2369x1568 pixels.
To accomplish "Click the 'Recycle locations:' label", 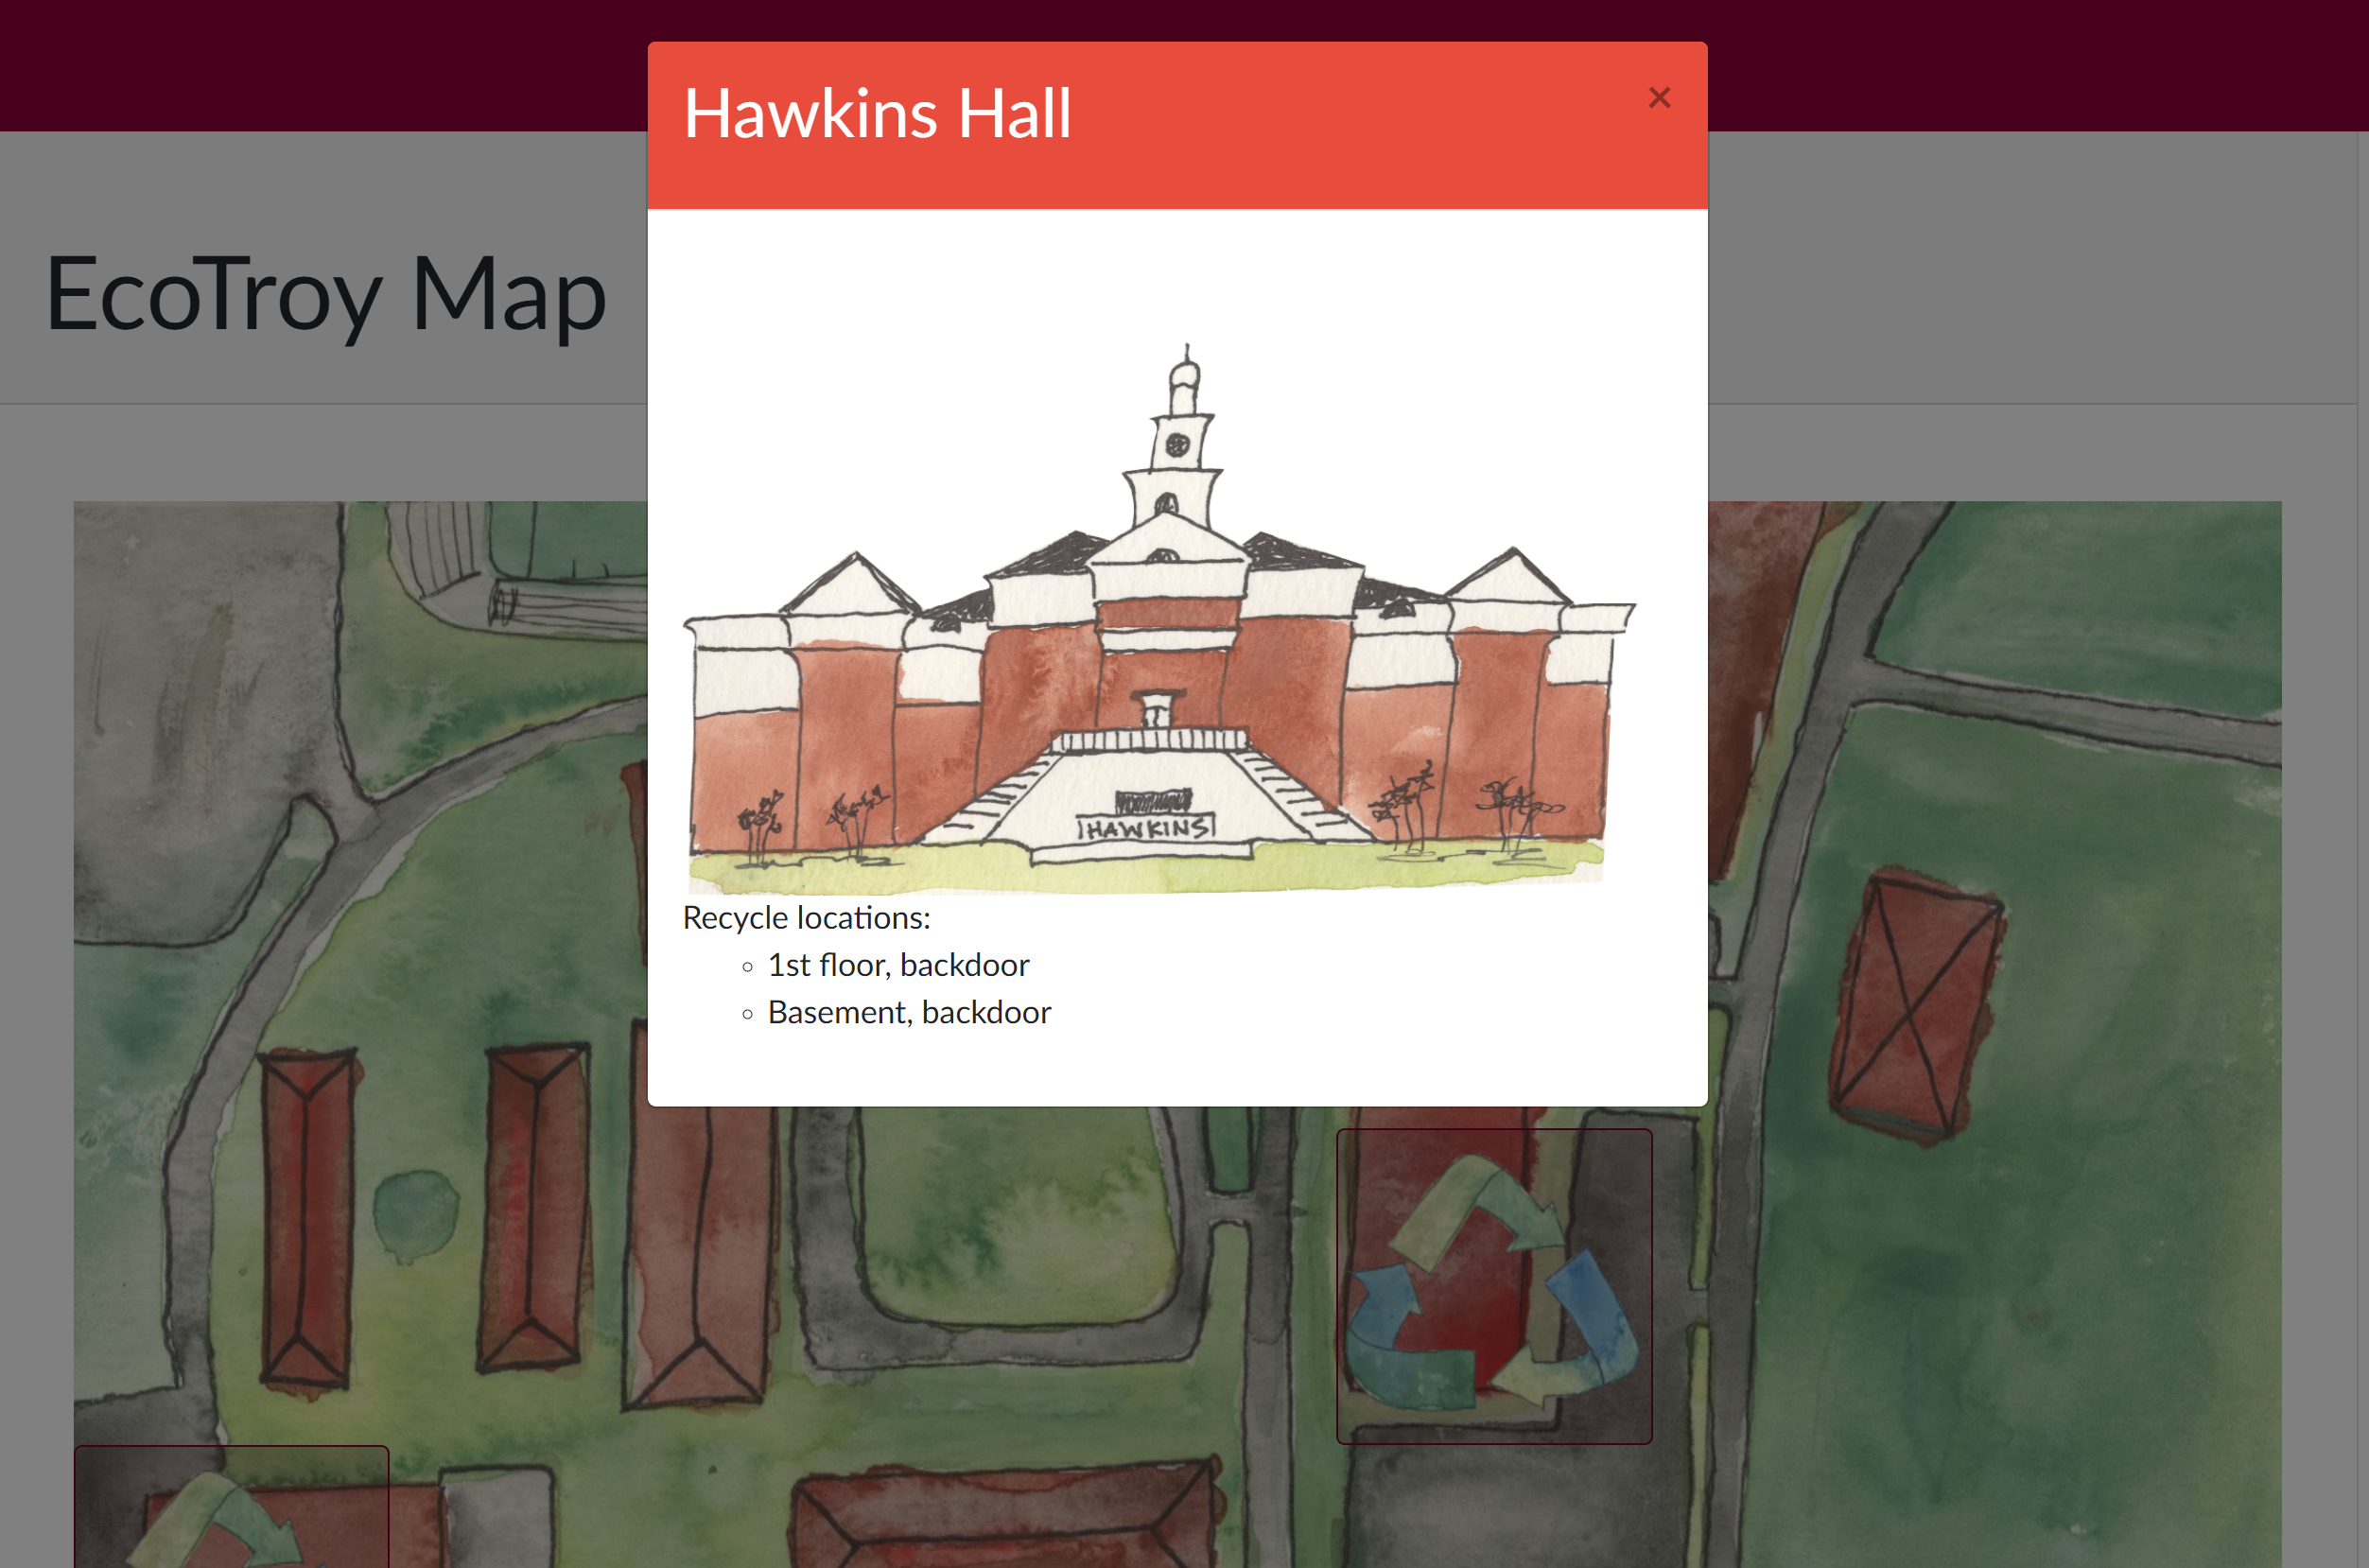I will (806, 917).
